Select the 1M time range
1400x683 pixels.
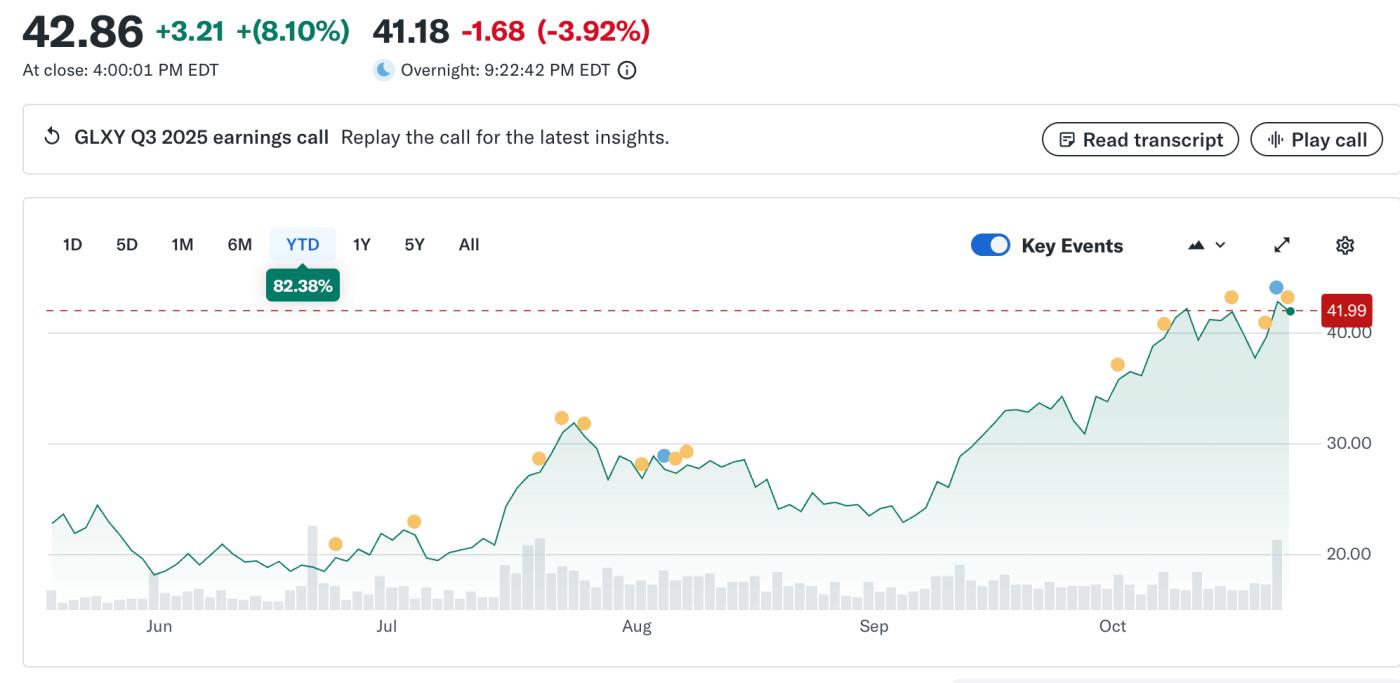(182, 244)
